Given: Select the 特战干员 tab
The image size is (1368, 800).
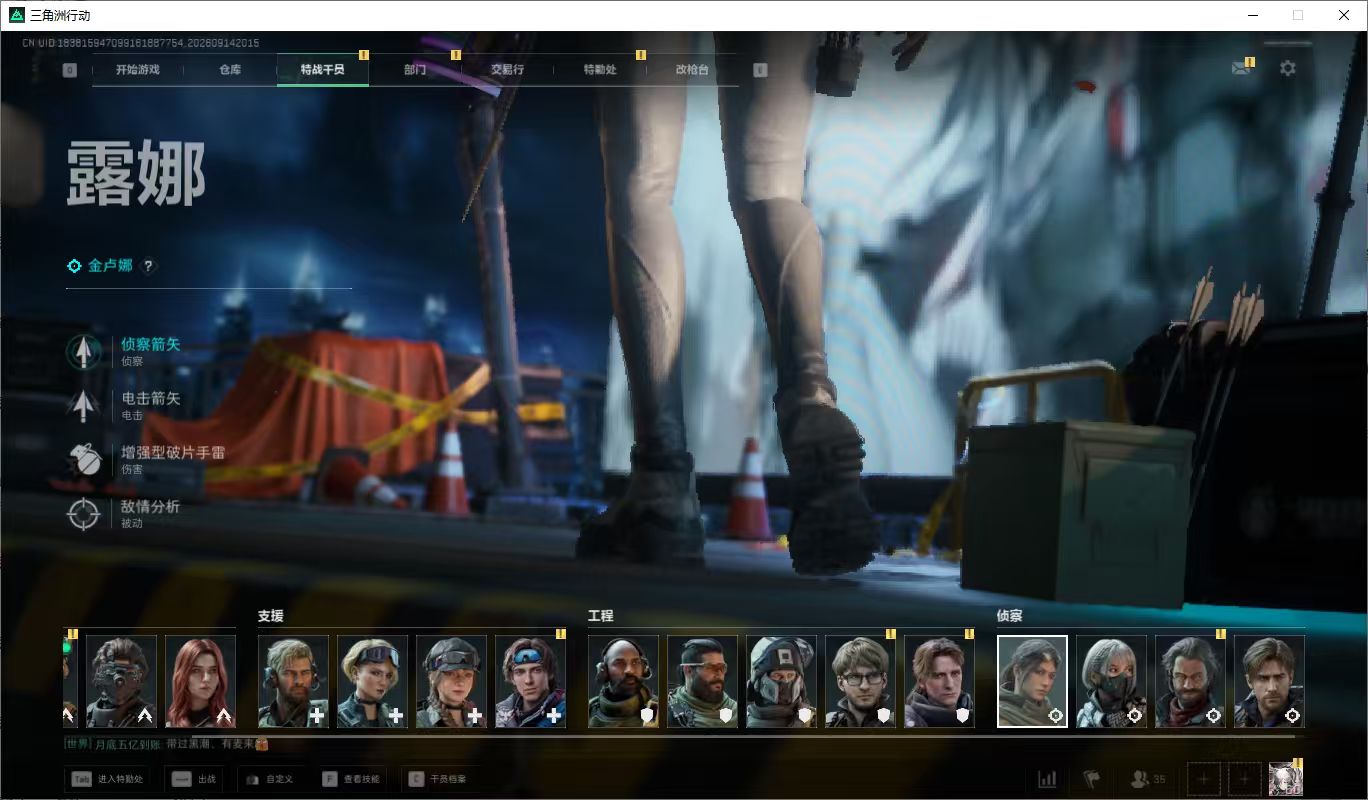Looking at the screenshot, I should 322,70.
